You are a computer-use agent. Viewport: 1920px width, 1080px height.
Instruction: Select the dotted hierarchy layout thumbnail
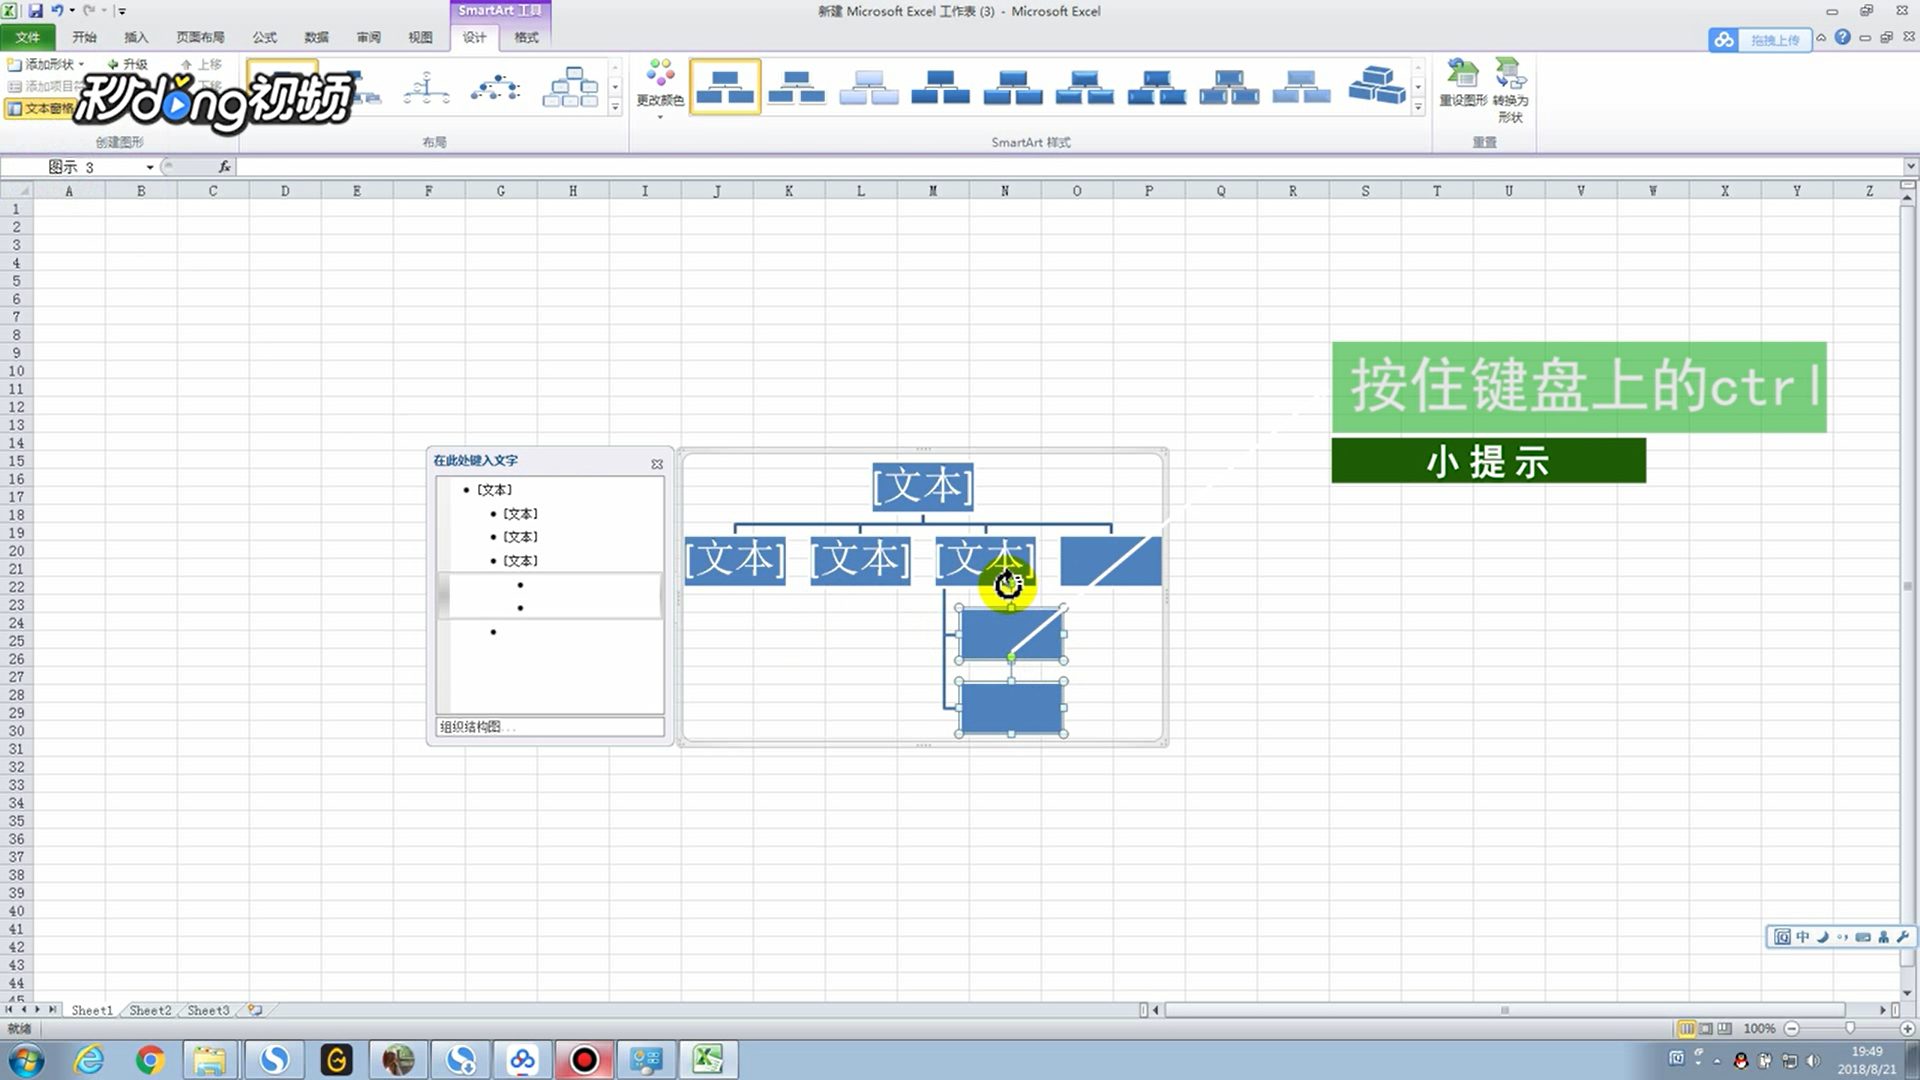496,88
